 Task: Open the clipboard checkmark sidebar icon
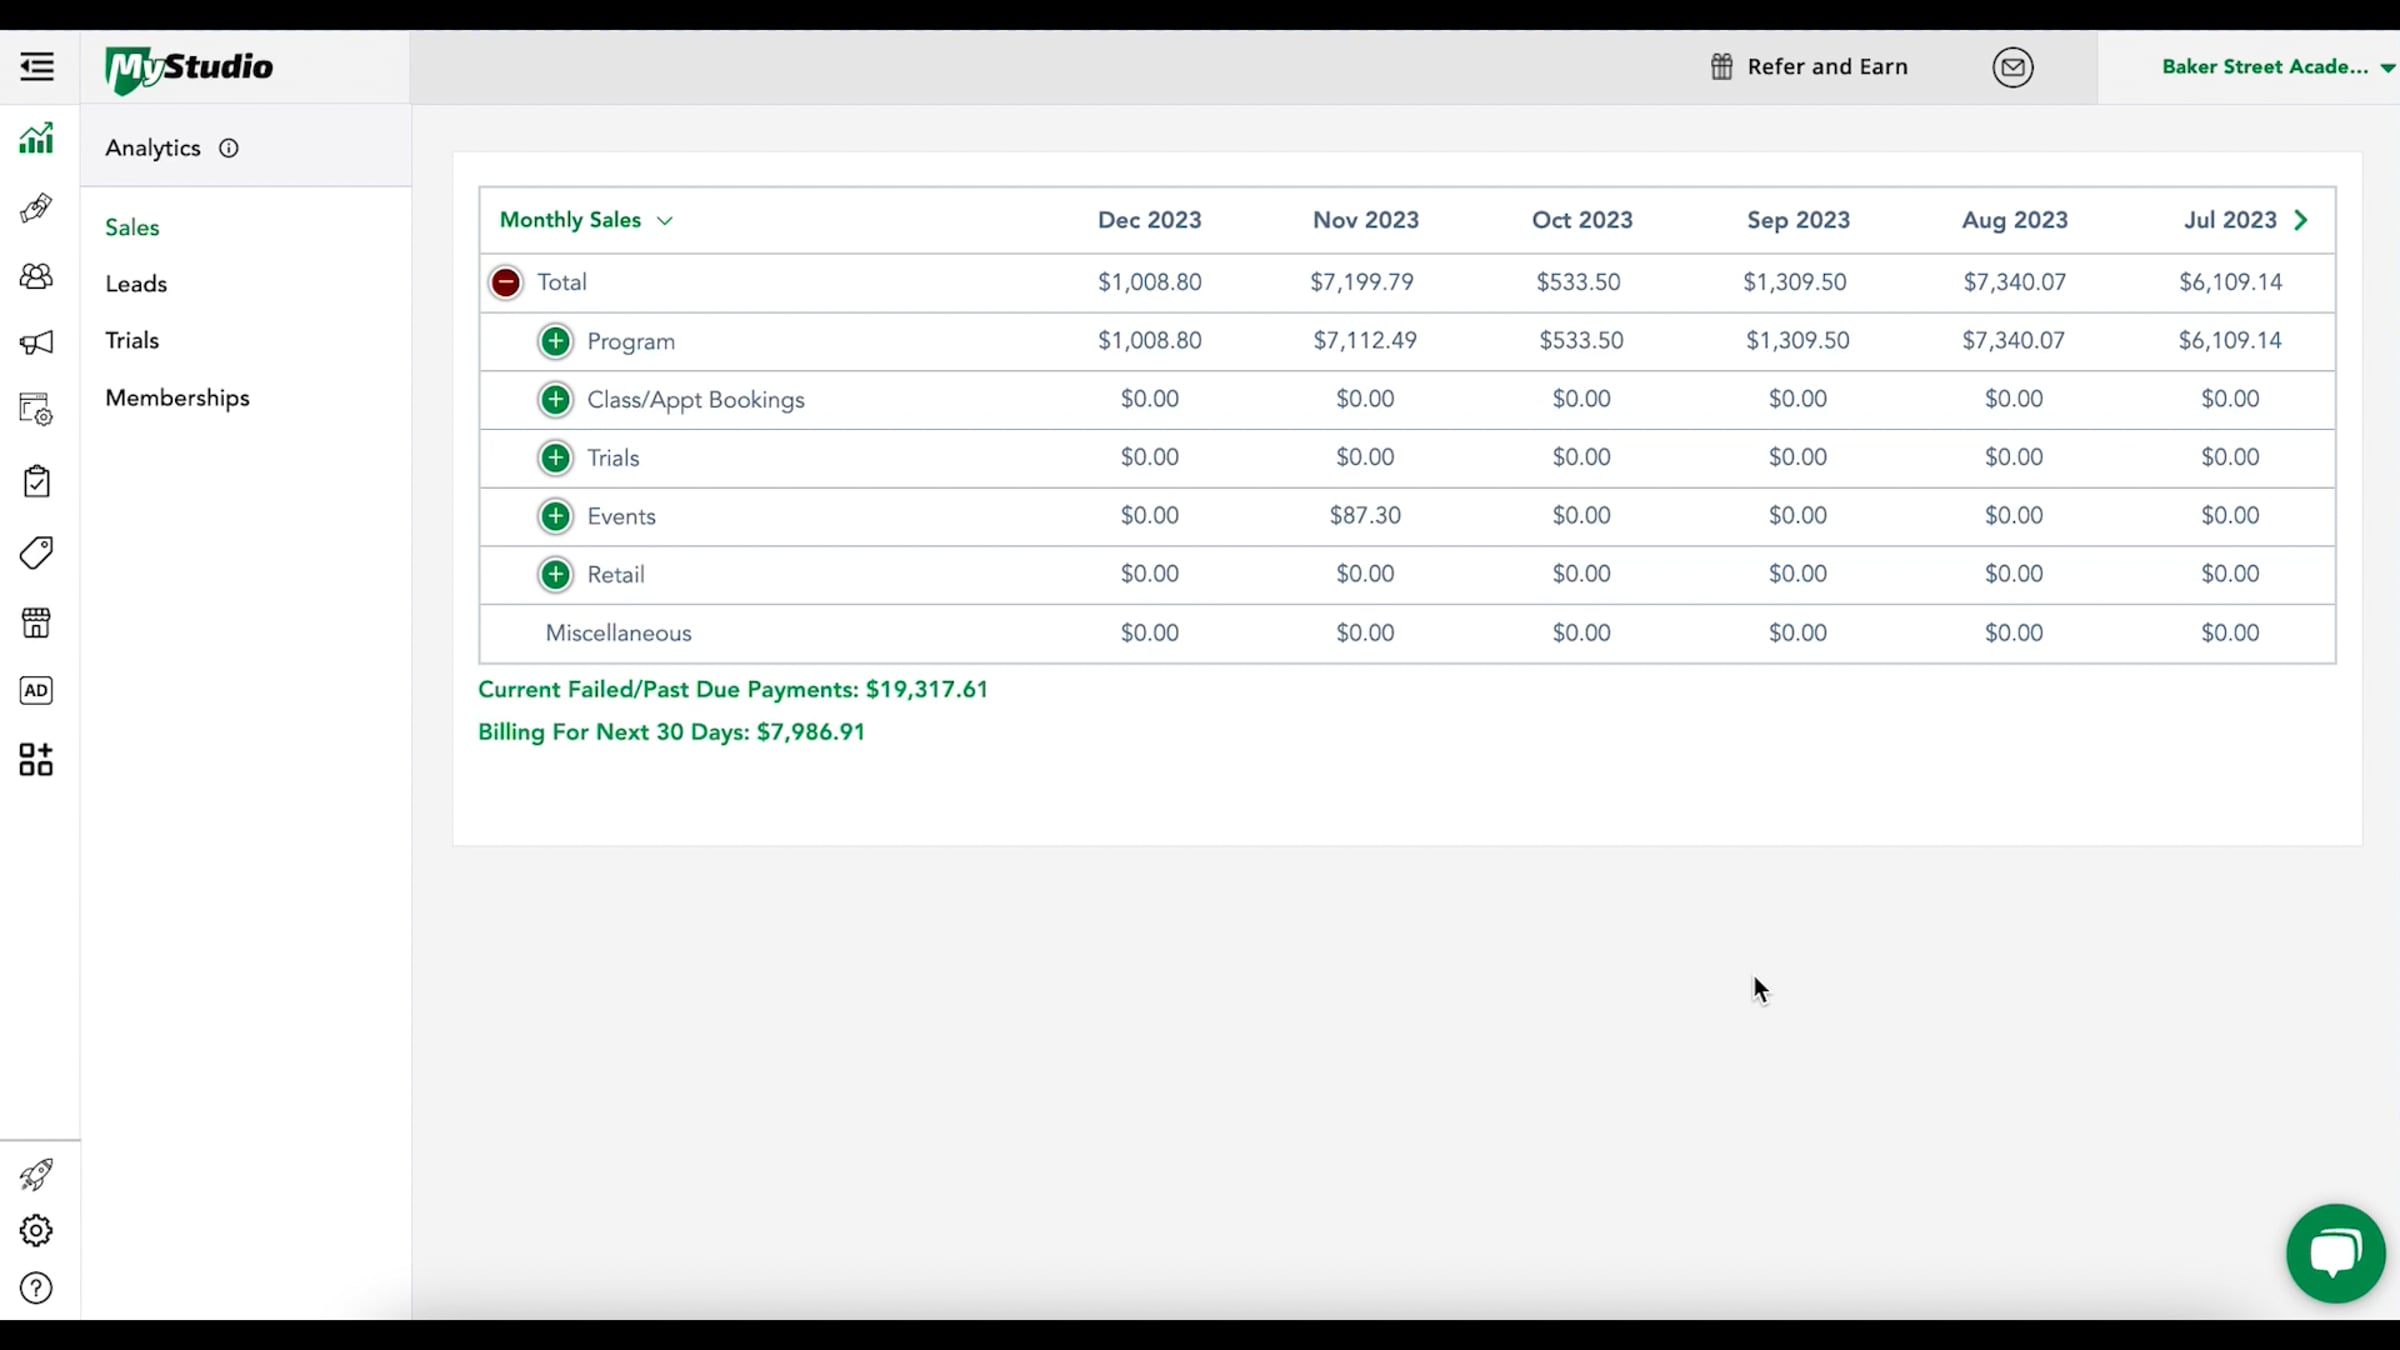pyautogui.click(x=36, y=481)
